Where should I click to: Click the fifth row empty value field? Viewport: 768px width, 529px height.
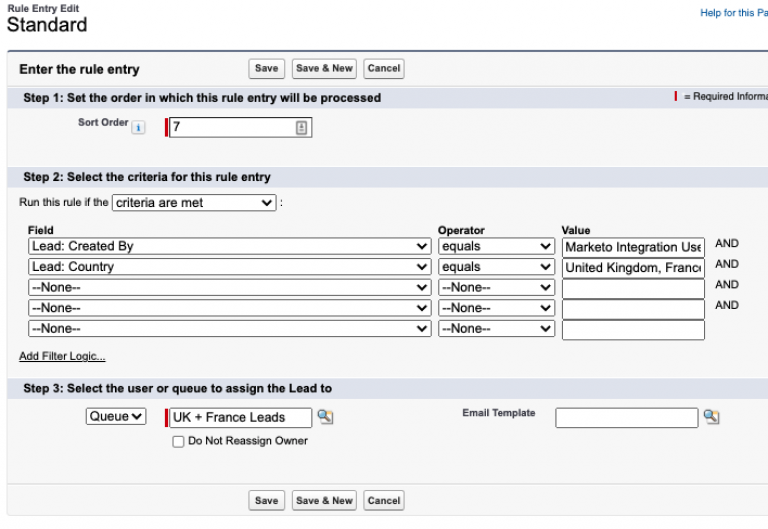633,330
